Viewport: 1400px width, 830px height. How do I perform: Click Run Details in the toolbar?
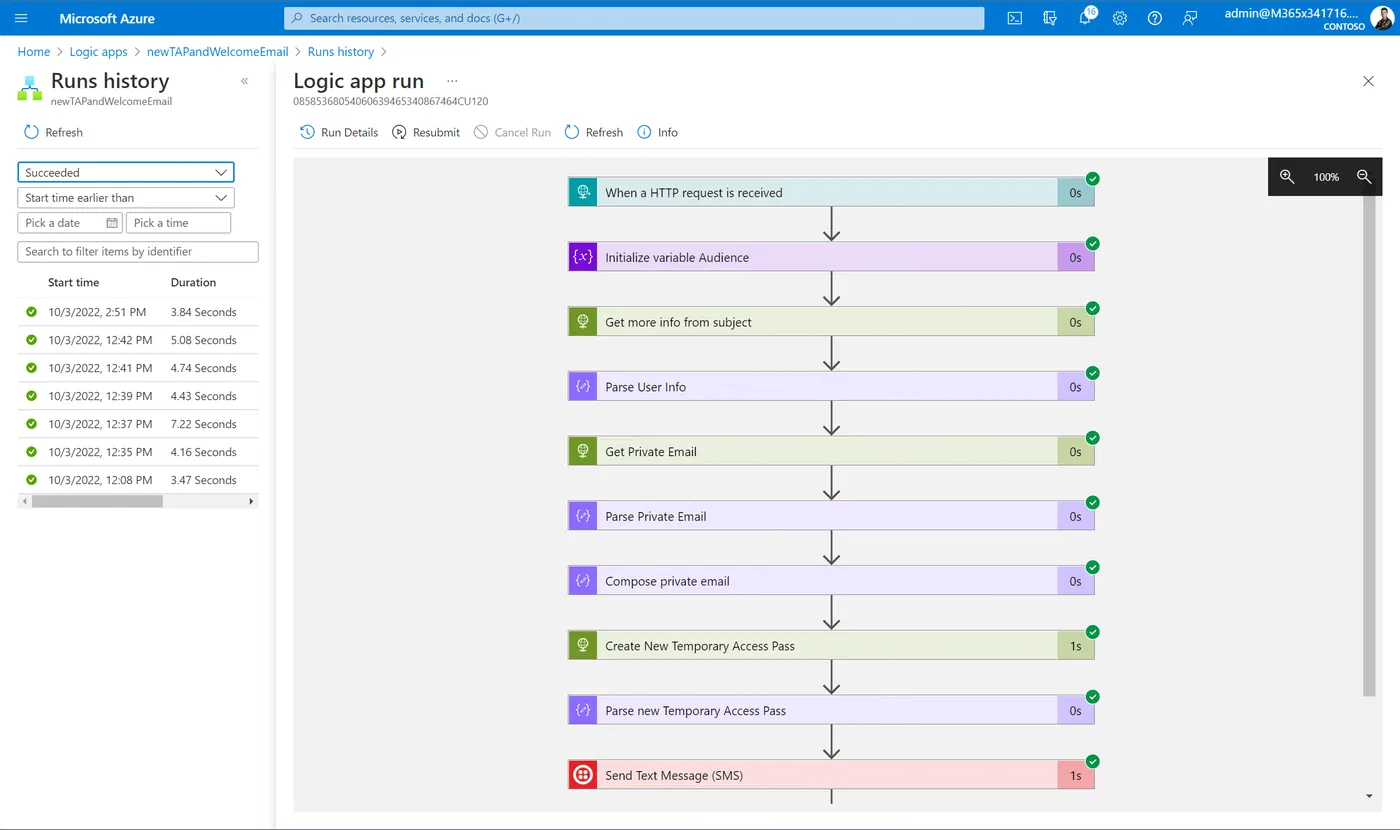pos(339,132)
